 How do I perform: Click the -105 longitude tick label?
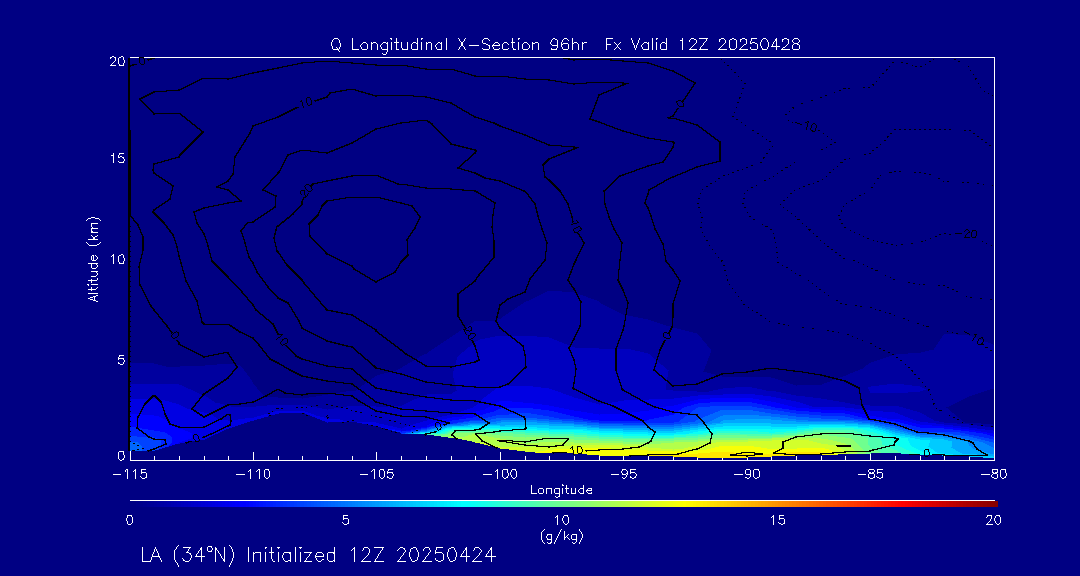(x=376, y=475)
